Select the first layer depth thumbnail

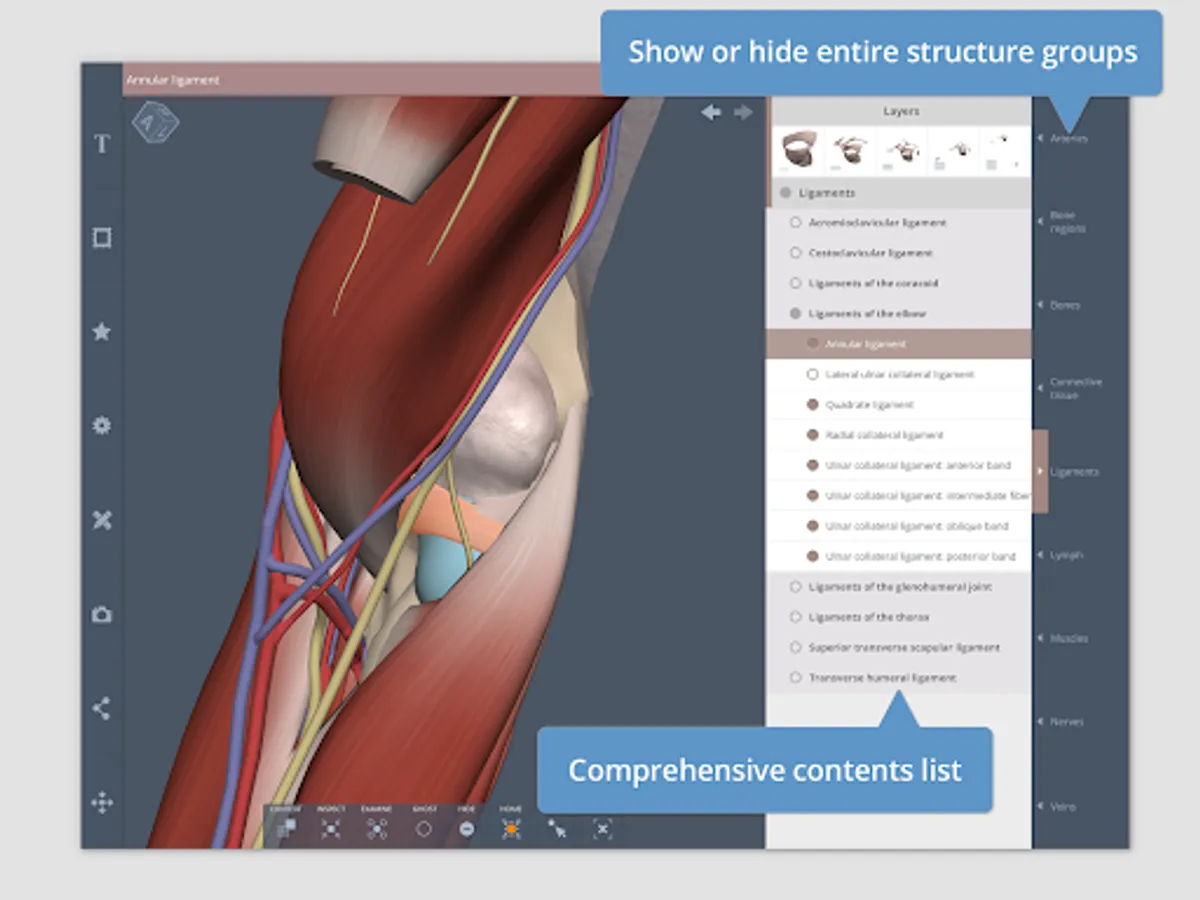pos(799,151)
